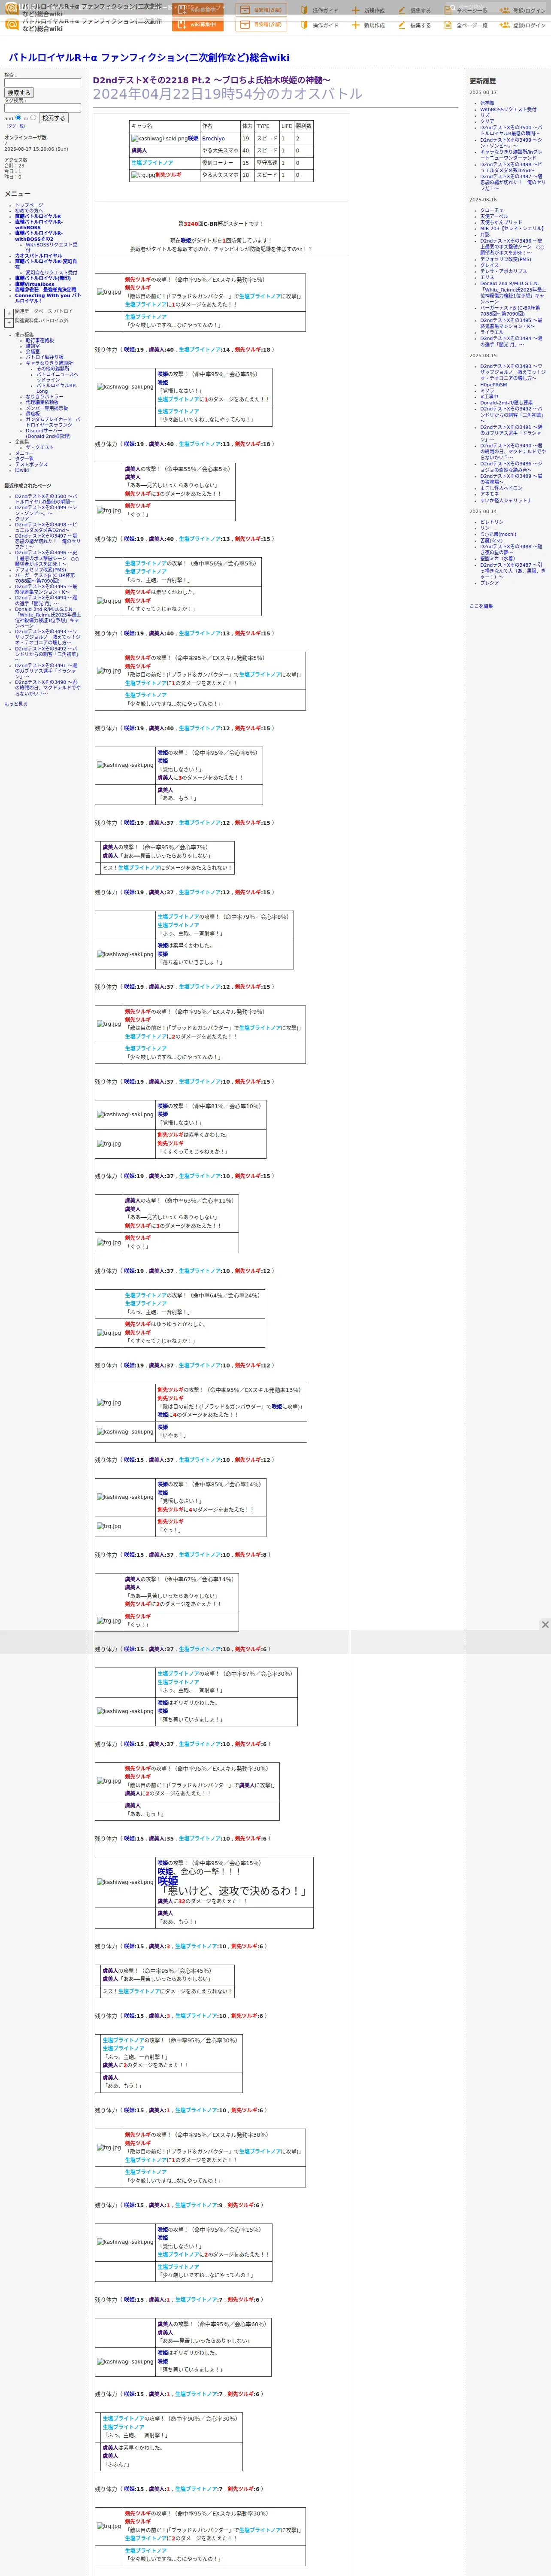Open 愚痴板 link
551x2576 pixels.
tap(33, 414)
